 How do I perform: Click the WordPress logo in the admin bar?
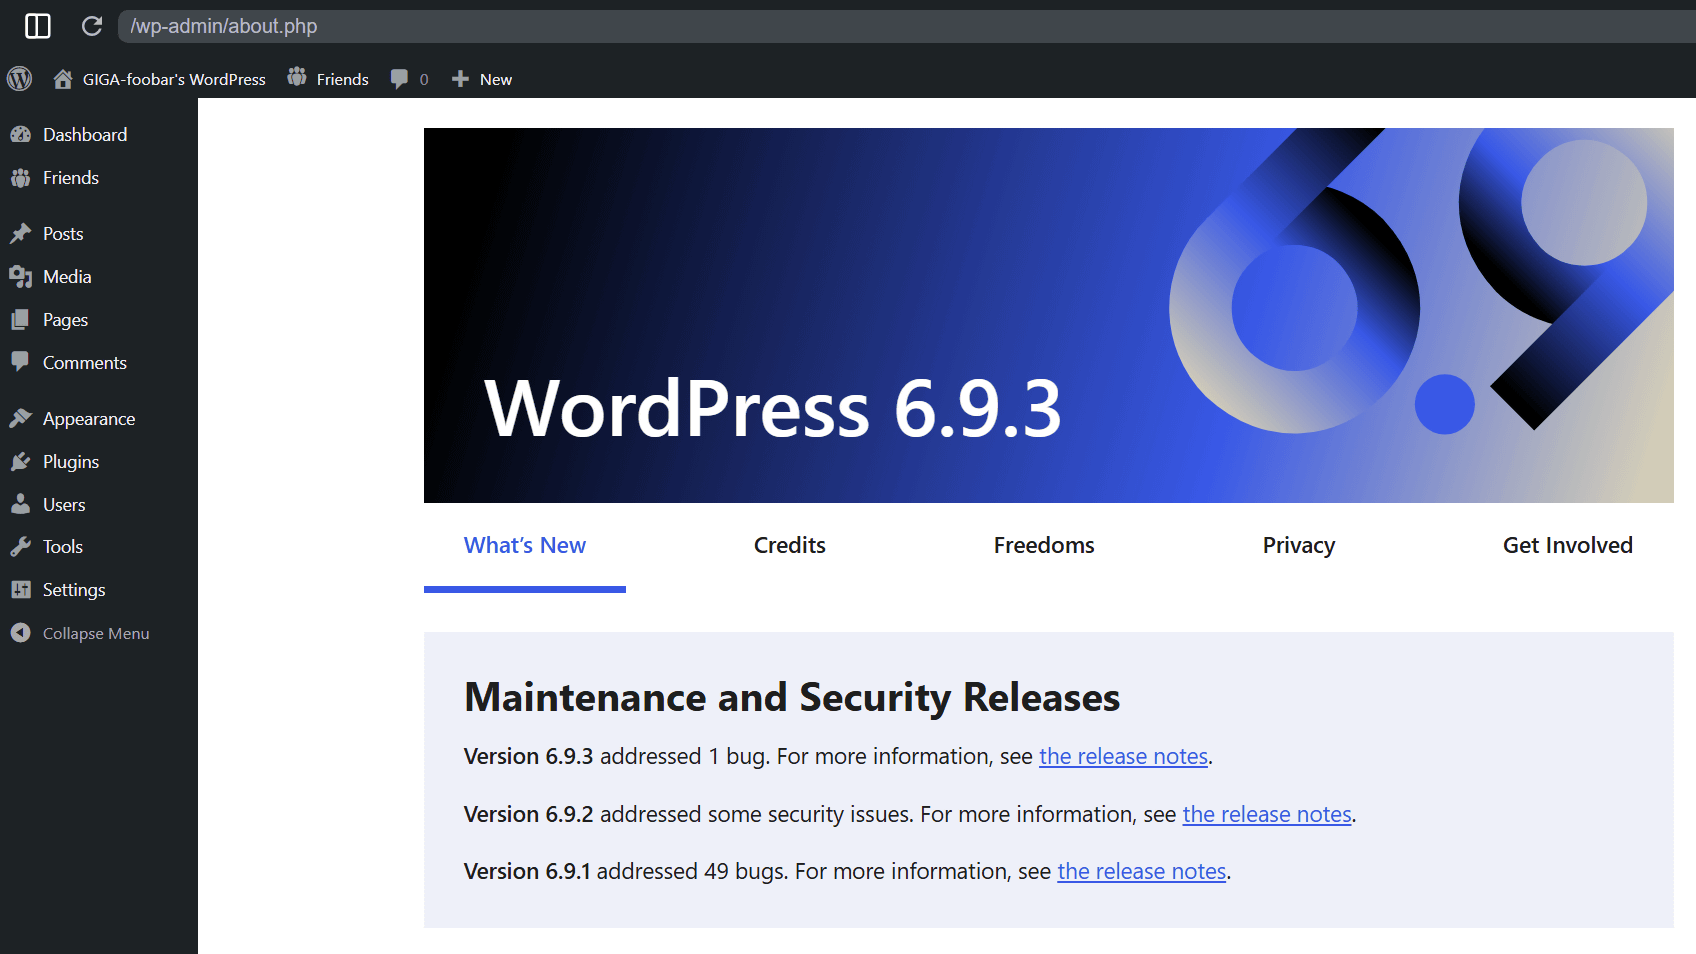(19, 78)
